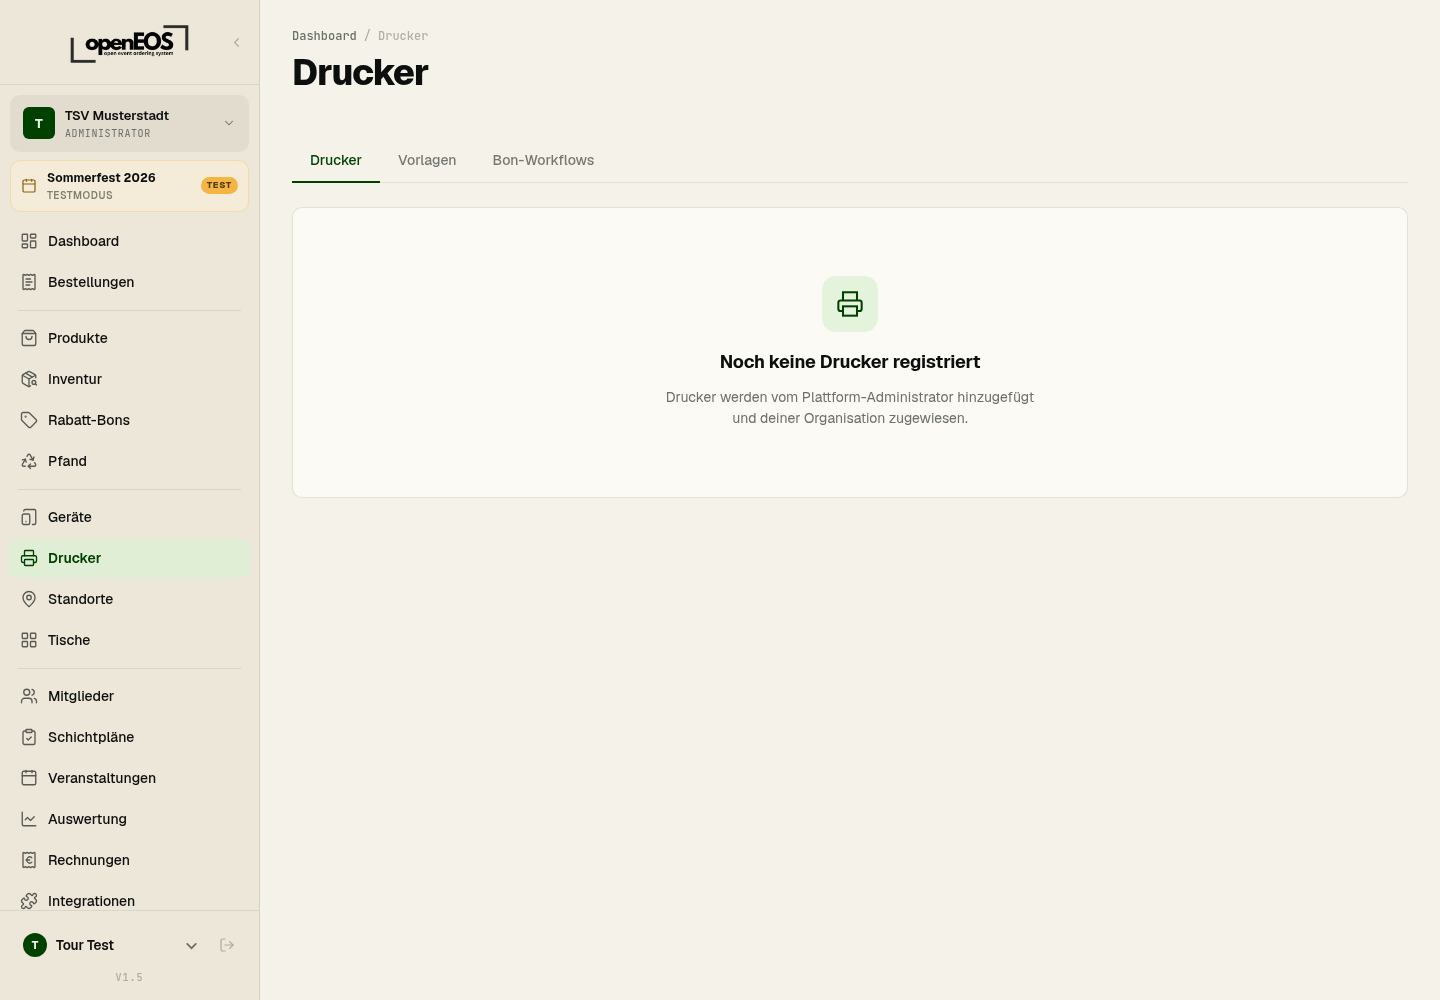This screenshot has height=1000, width=1440.
Task: Click the Drucker printer icon in sidebar
Action: [29, 558]
